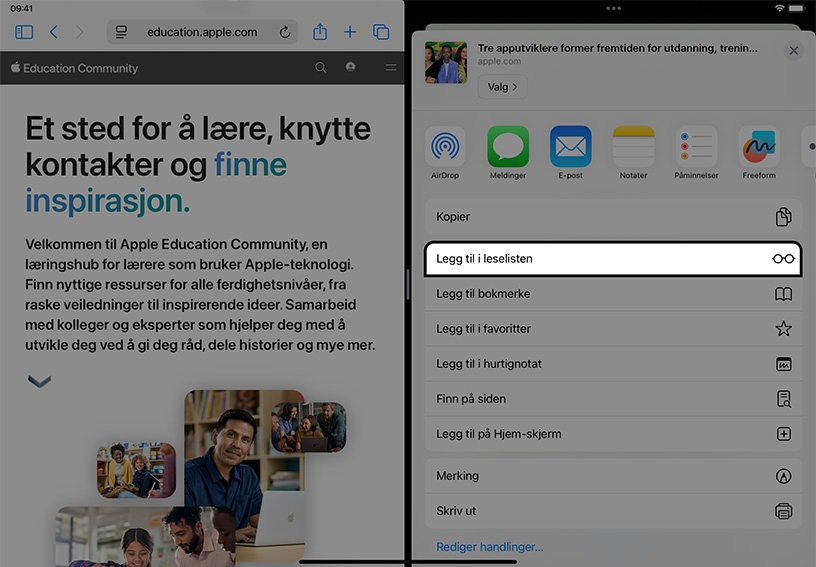Share via AirDrop
The width and height of the screenshot is (816, 567).
click(x=445, y=153)
